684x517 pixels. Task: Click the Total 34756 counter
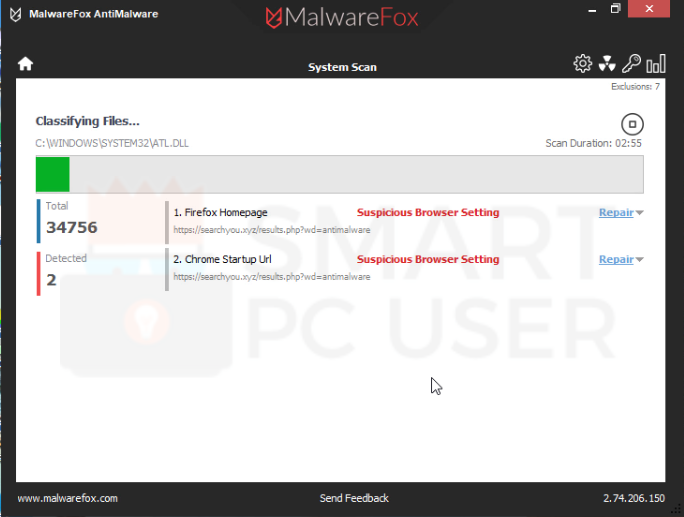coord(72,220)
